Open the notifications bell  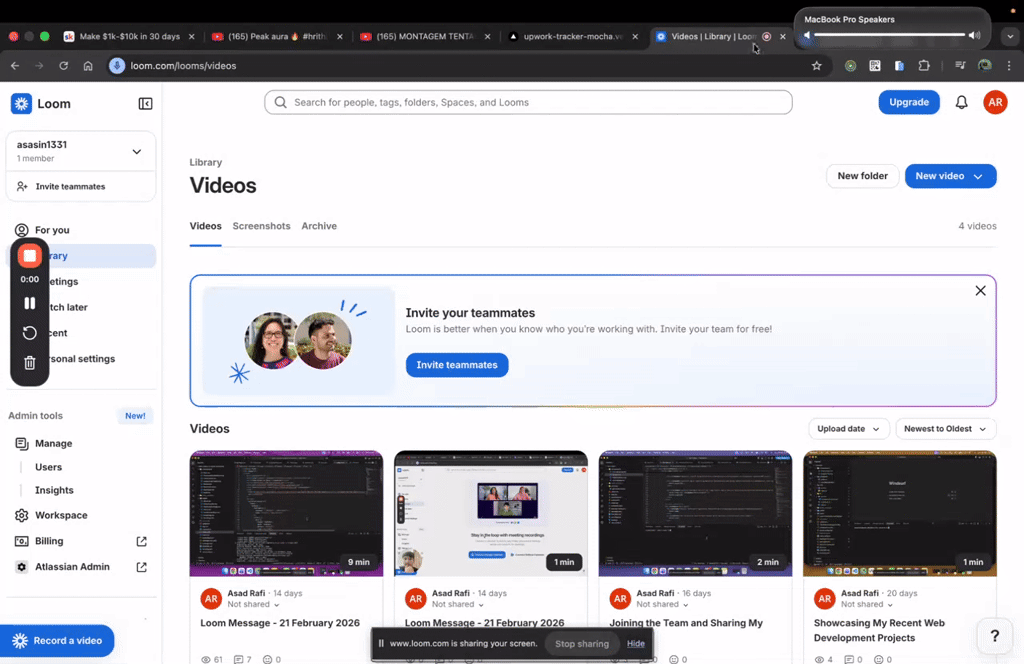[x=961, y=103]
